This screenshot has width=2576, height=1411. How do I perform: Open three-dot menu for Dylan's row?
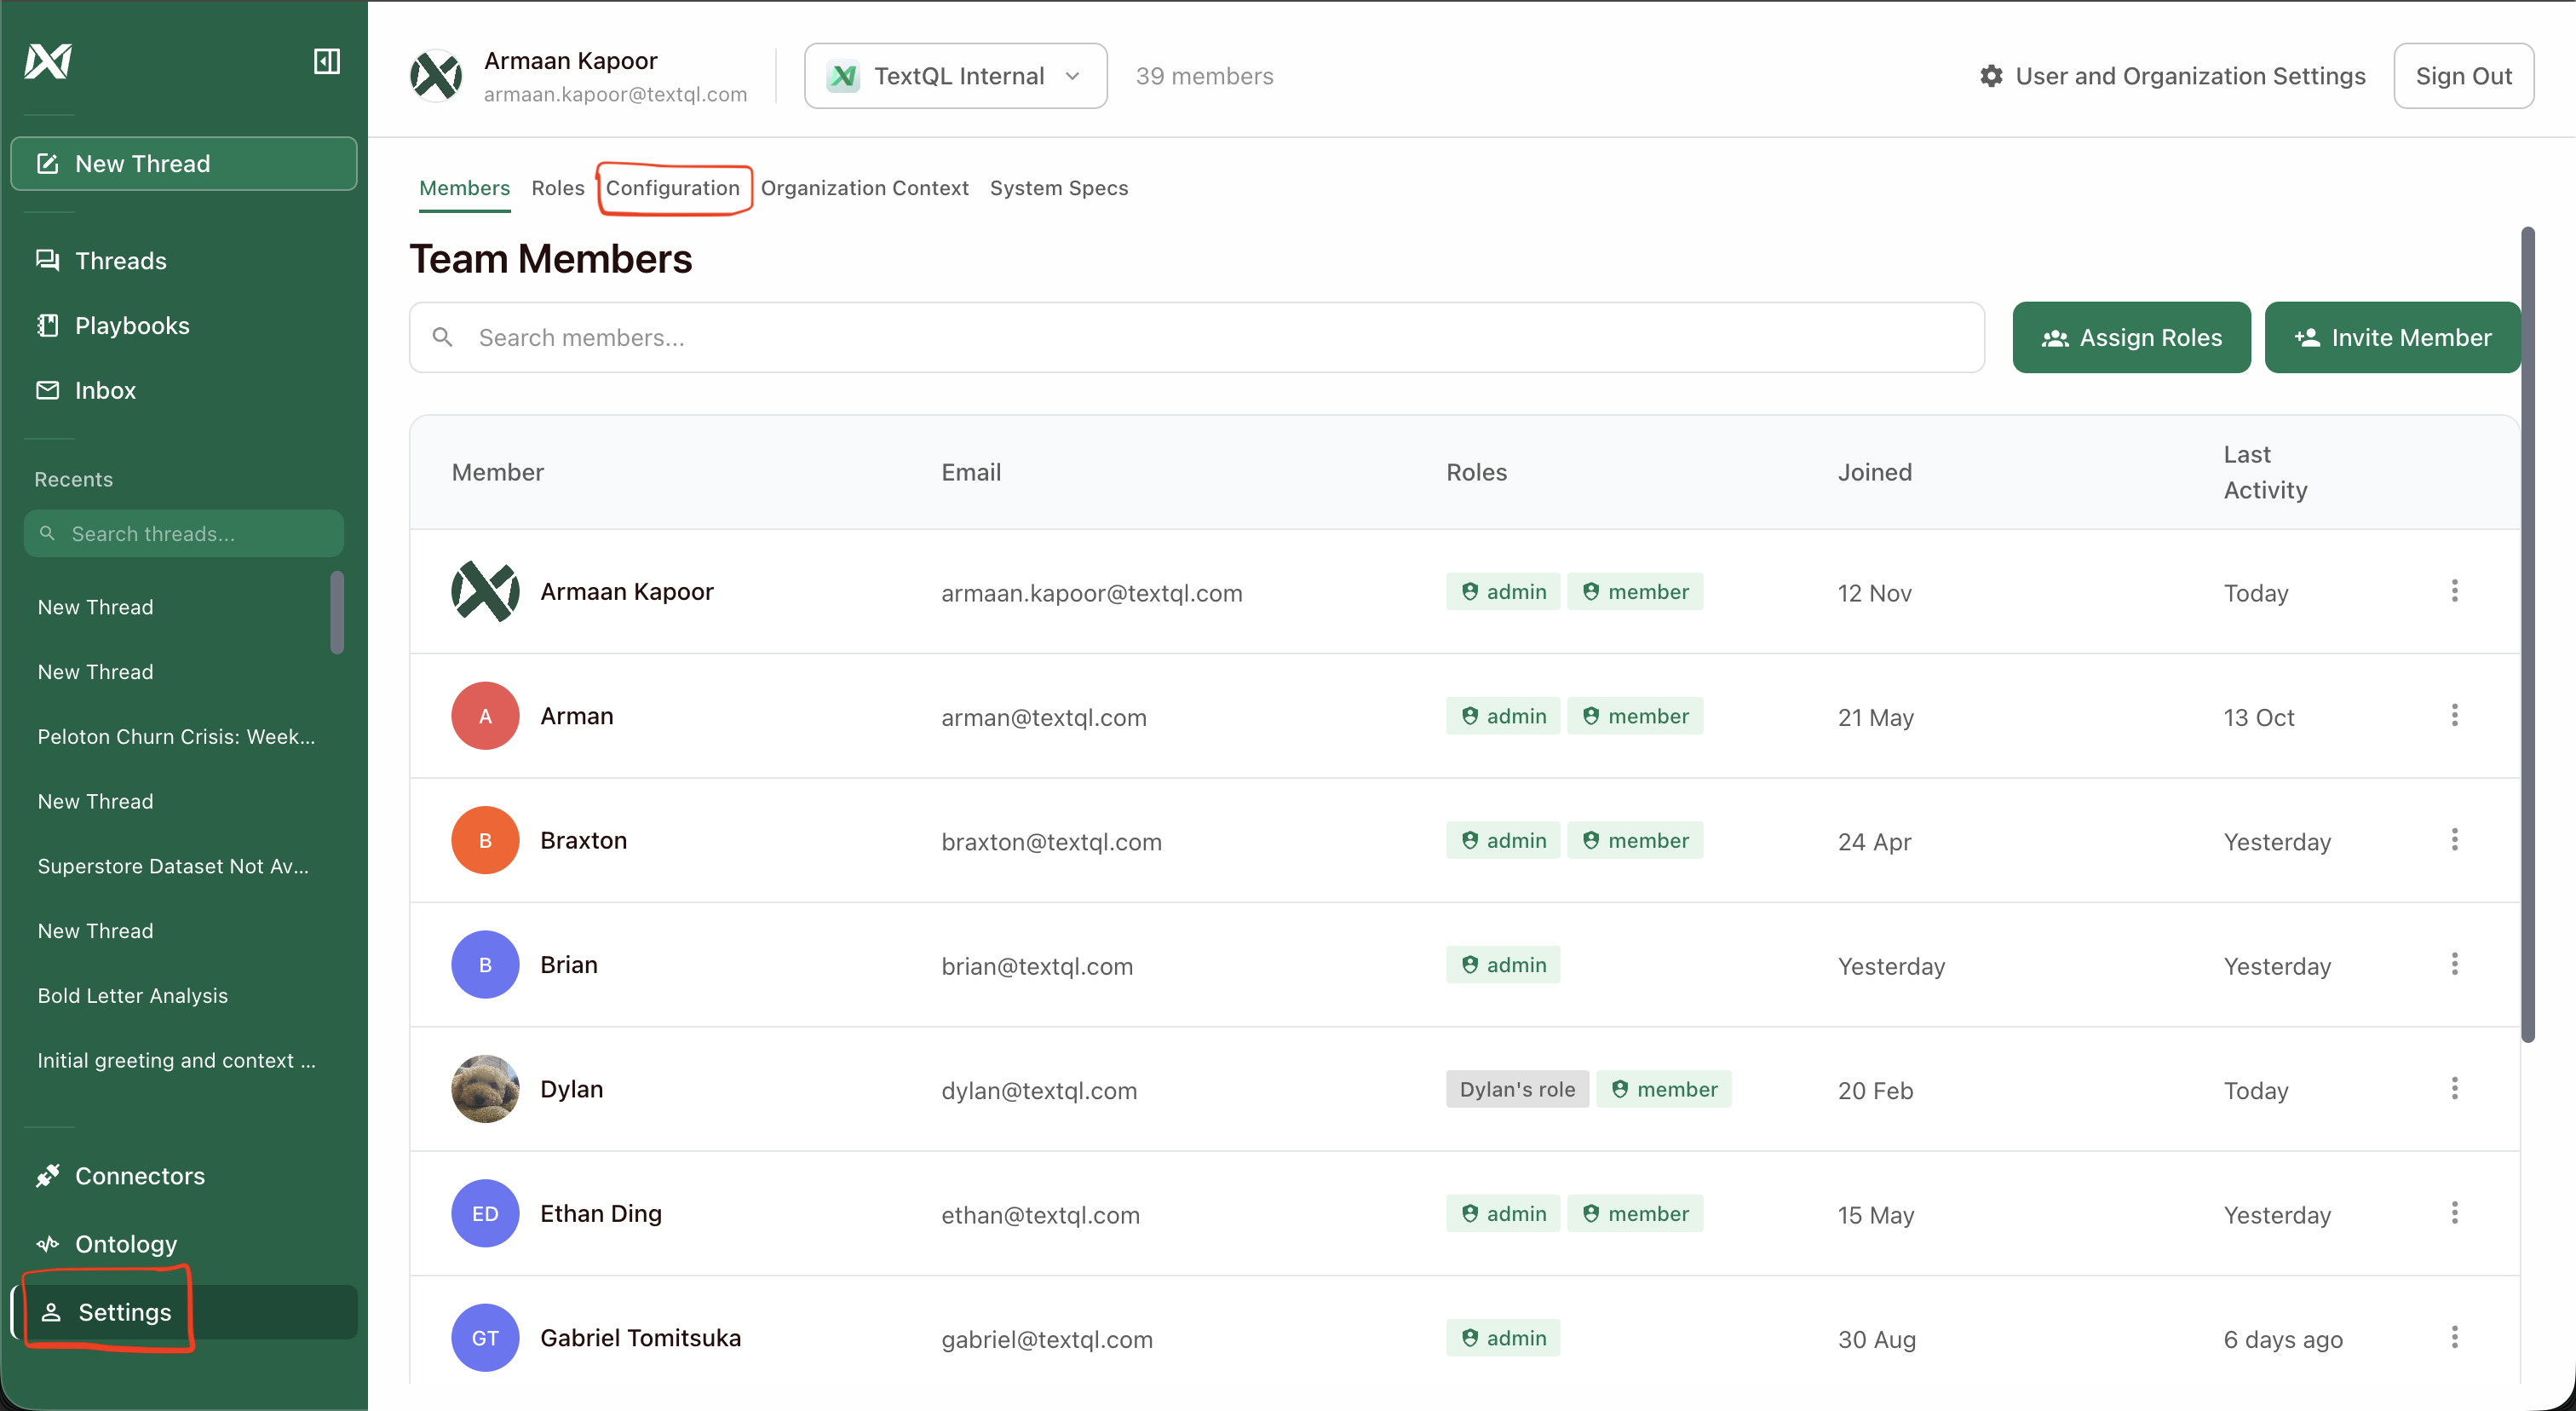[x=2454, y=1088]
